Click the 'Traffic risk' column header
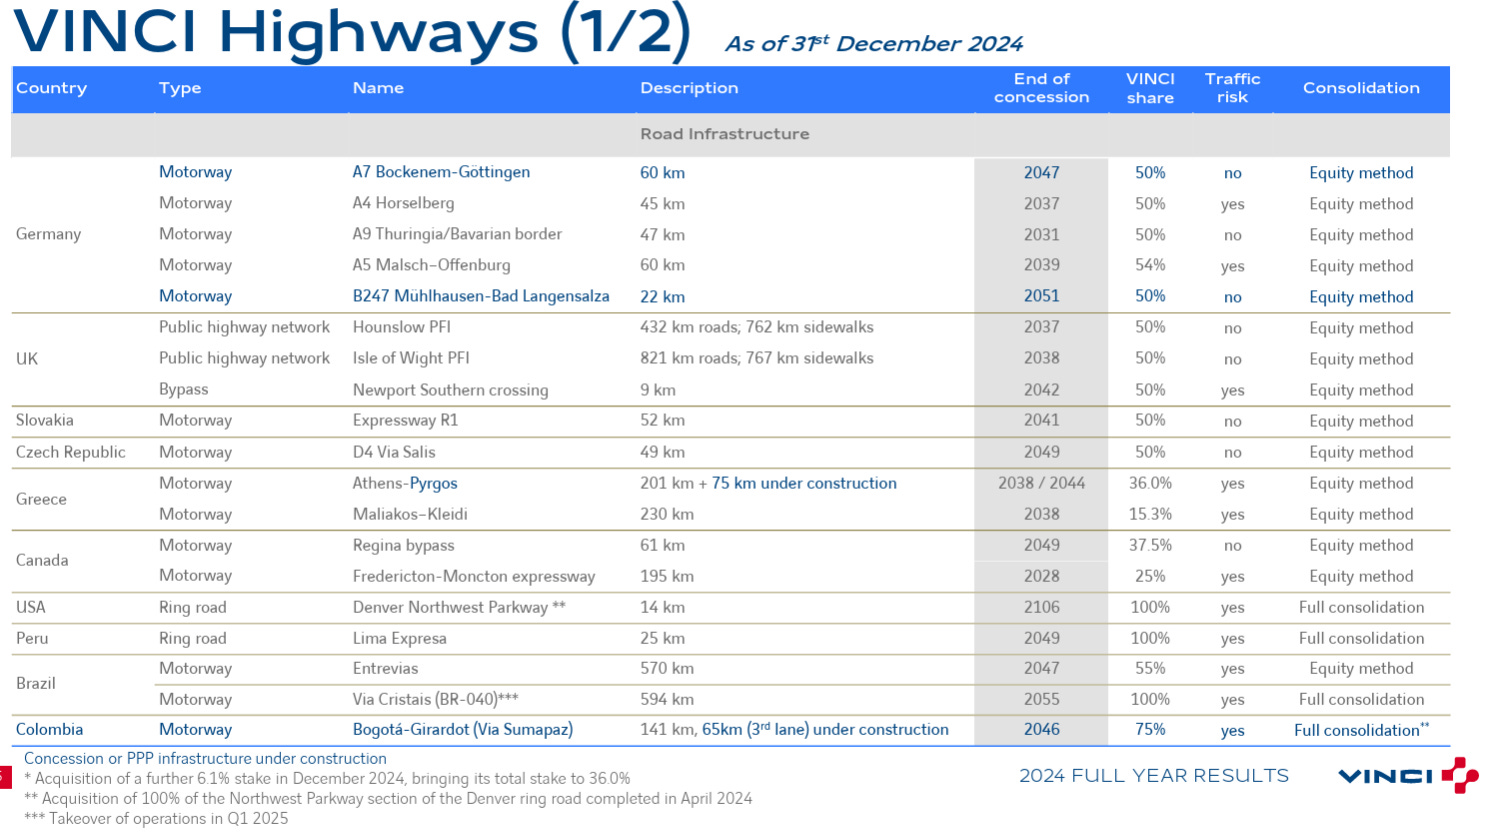The image size is (1491, 839). (x=1232, y=88)
